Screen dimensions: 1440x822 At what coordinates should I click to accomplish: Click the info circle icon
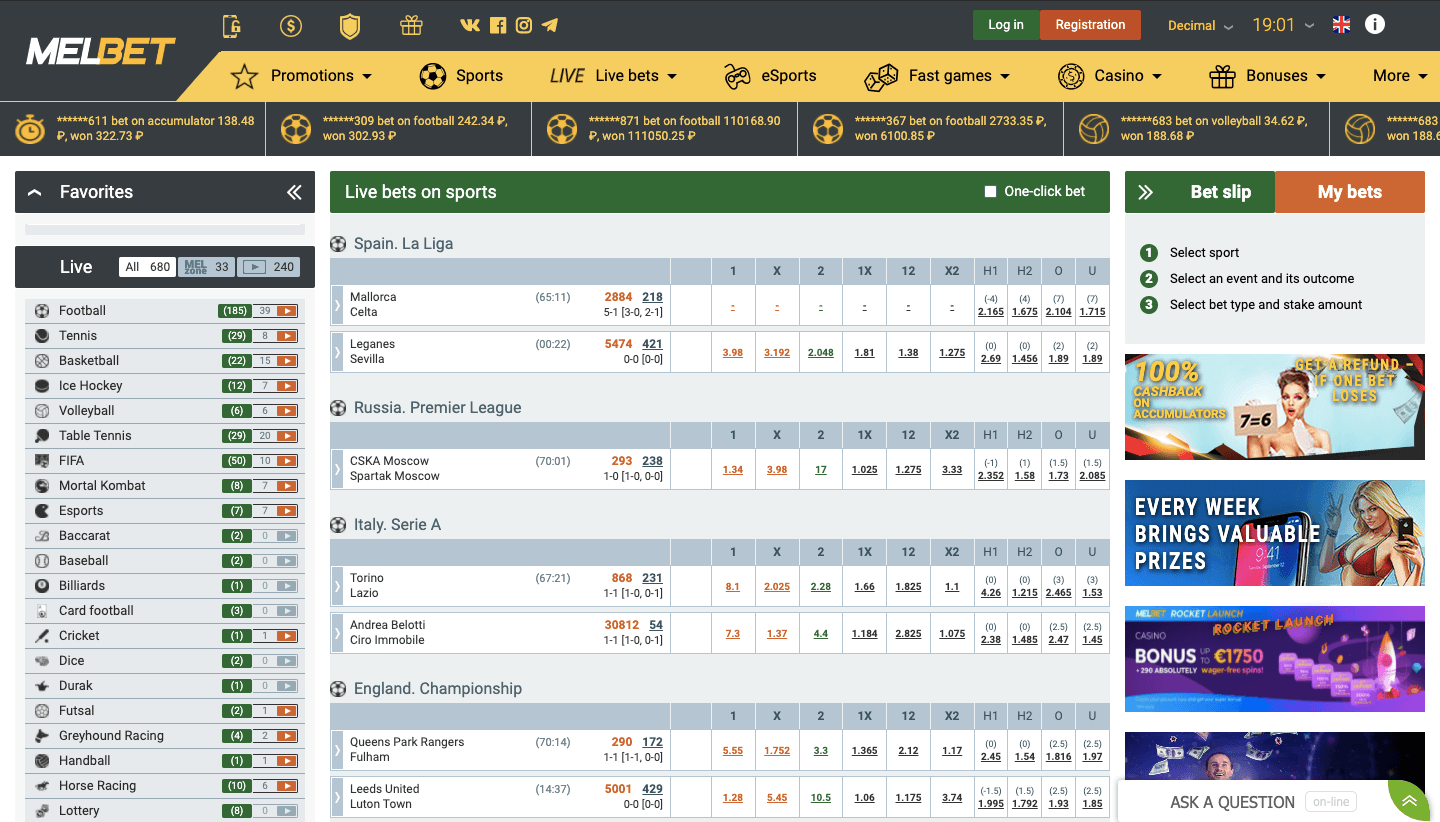tap(1375, 25)
